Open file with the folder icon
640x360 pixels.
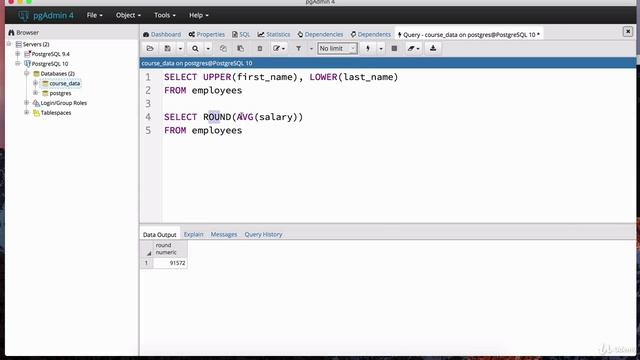[150, 49]
